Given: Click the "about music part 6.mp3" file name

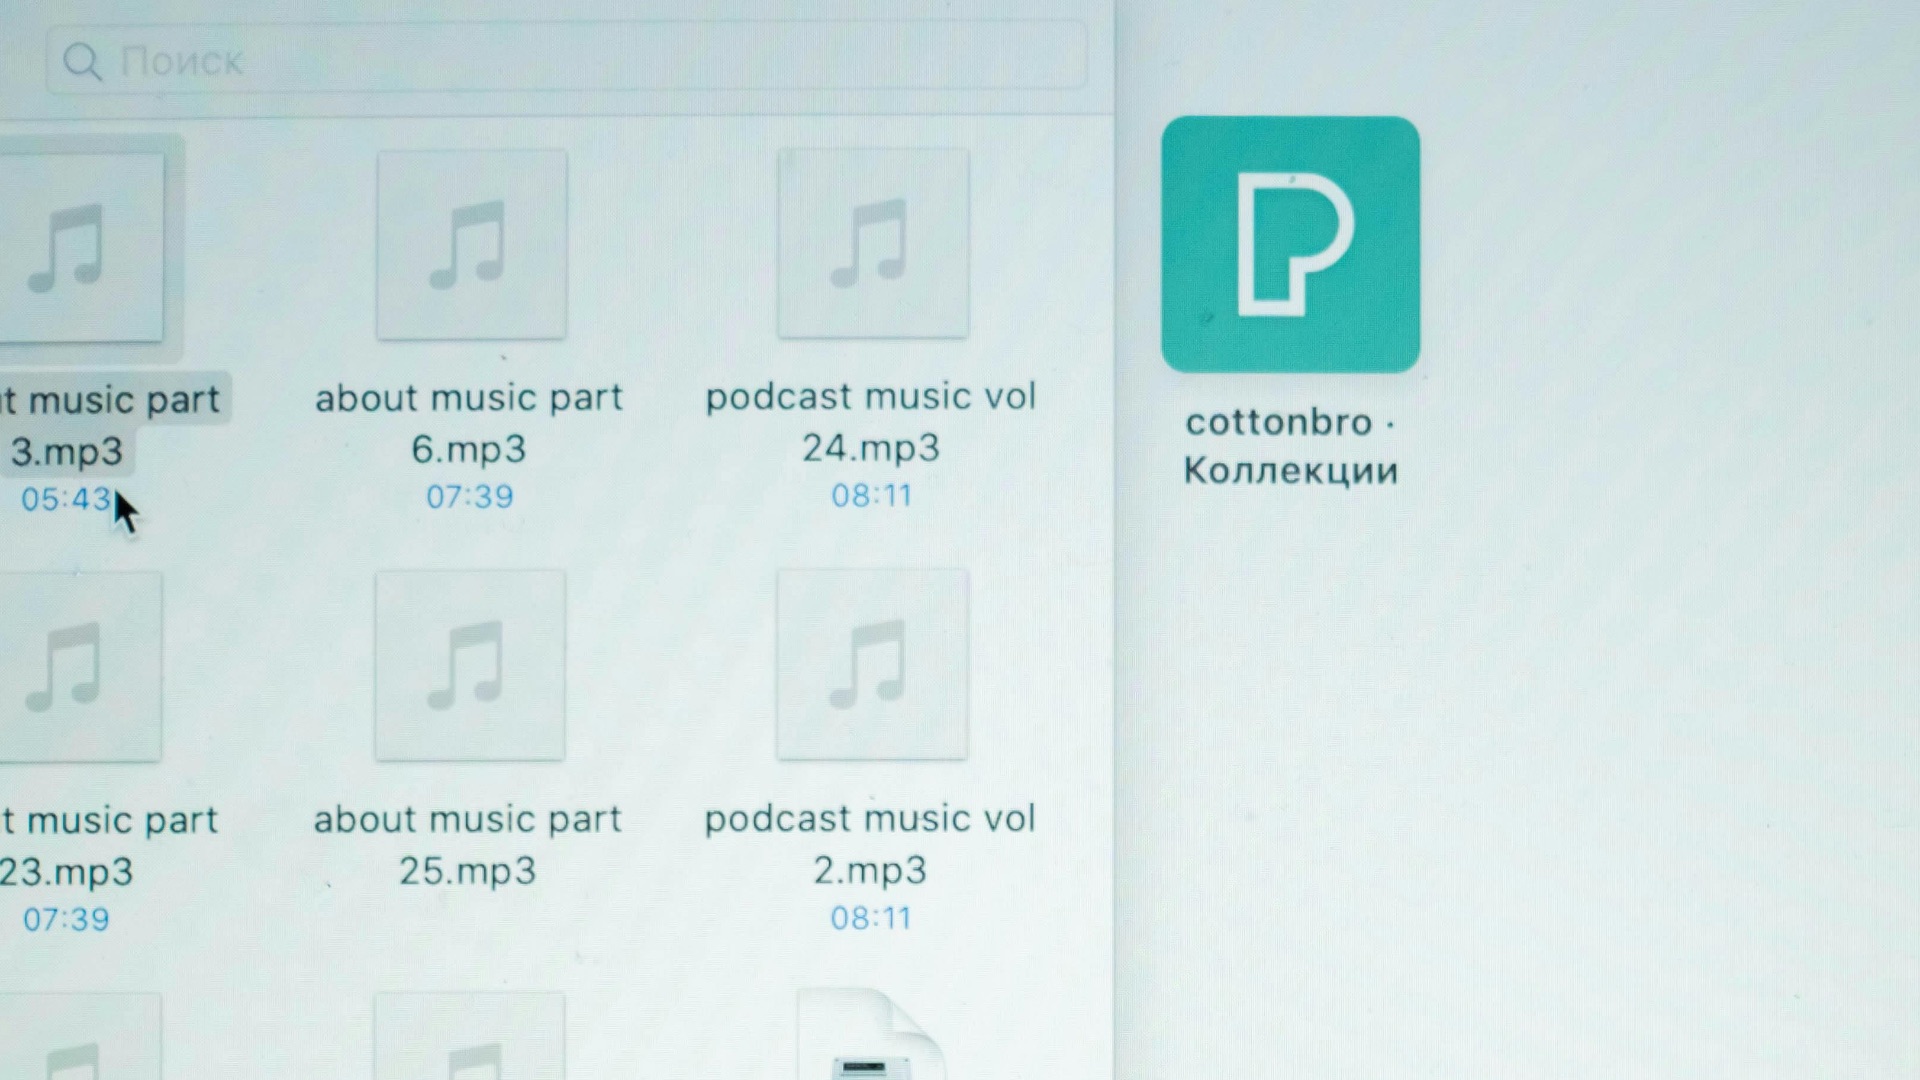Looking at the screenshot, I should (x=469, y=423).
